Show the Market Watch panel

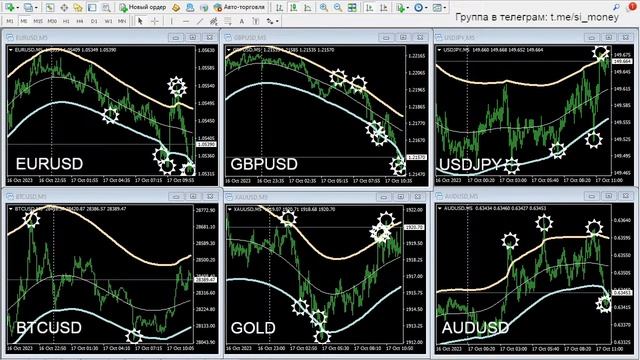pyautogui.click(x=50, y=7)
